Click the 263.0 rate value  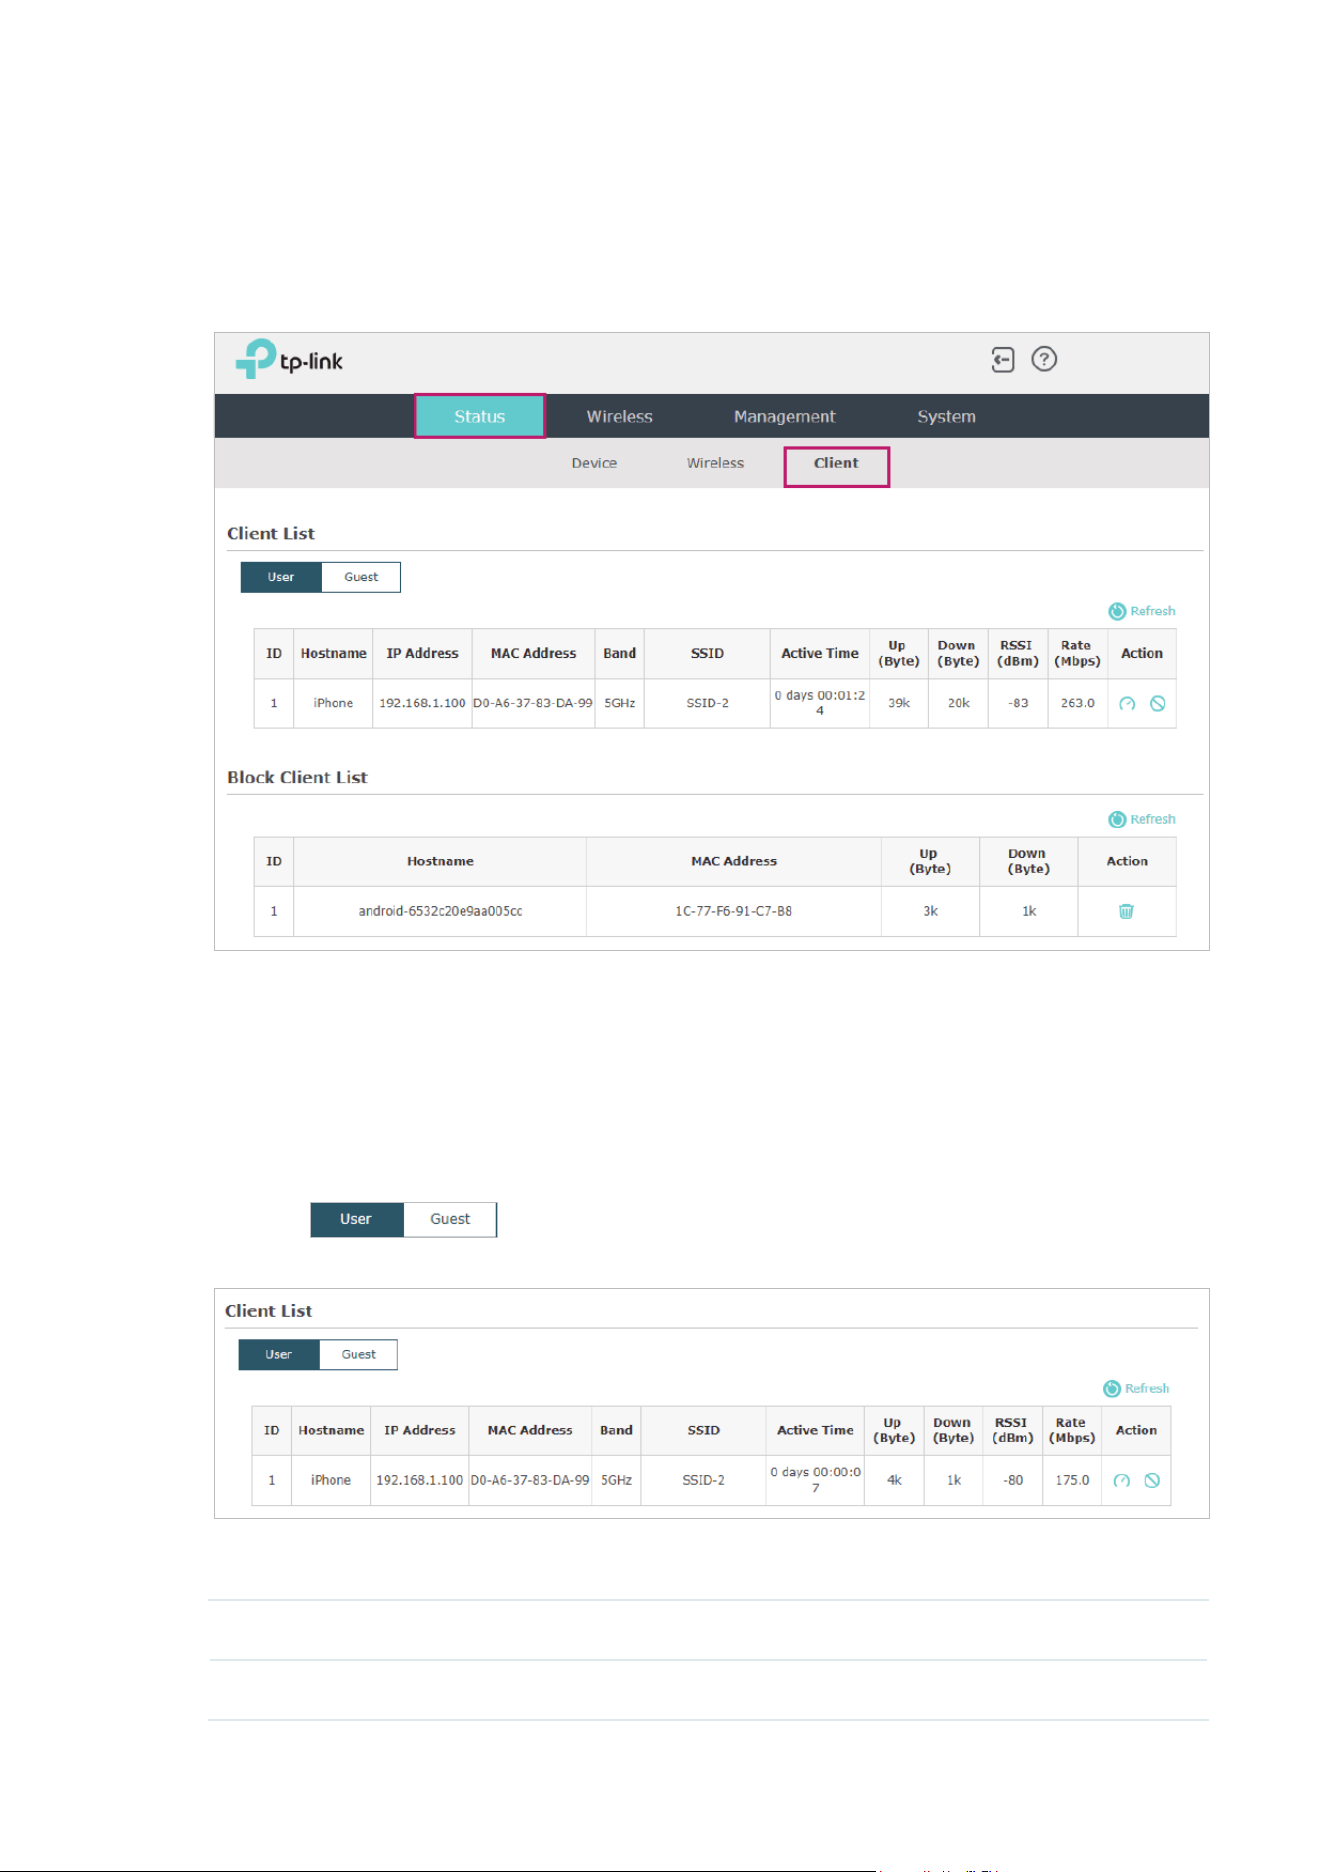click(x=1077, y=703)
